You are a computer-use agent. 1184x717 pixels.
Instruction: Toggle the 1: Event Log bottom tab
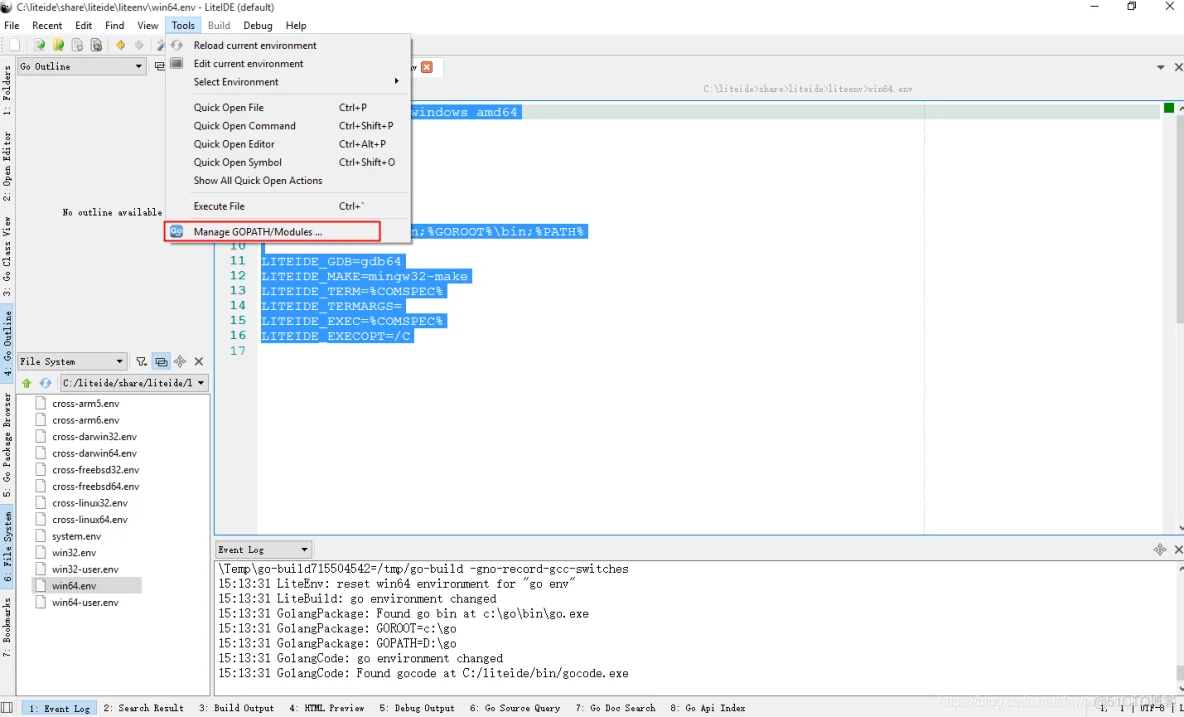[x=60, y=708]
